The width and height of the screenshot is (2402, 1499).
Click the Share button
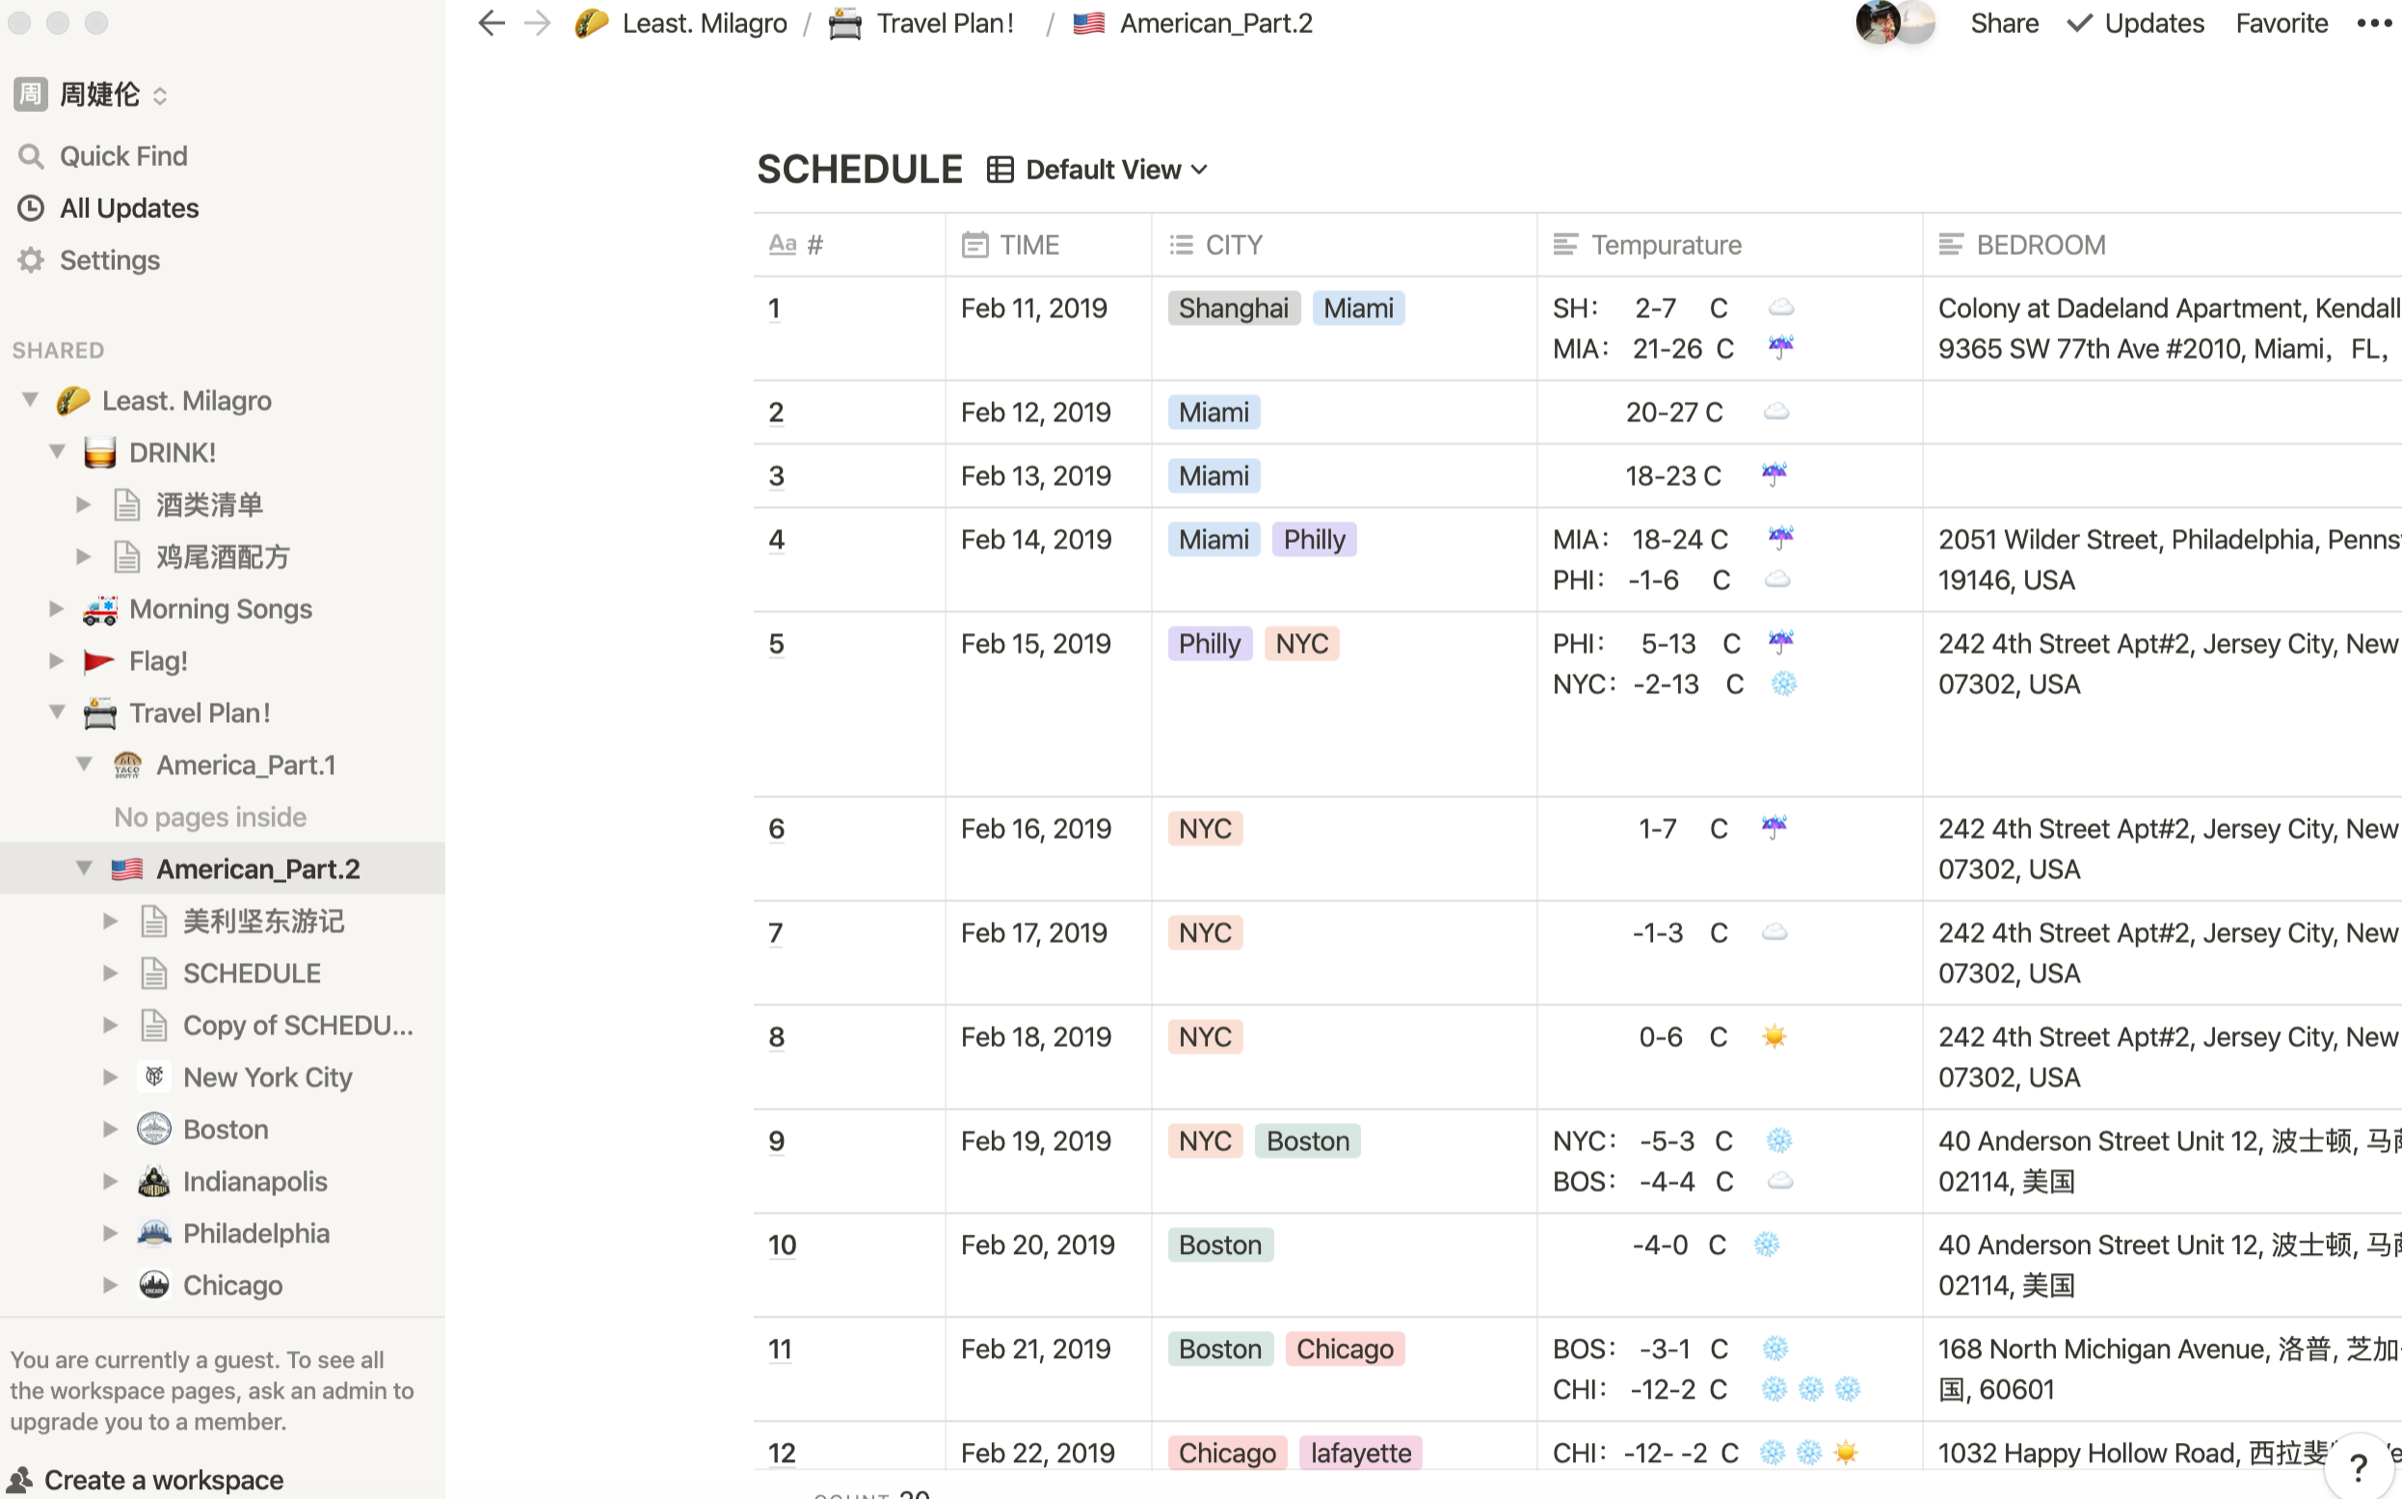coord(2003,23)
